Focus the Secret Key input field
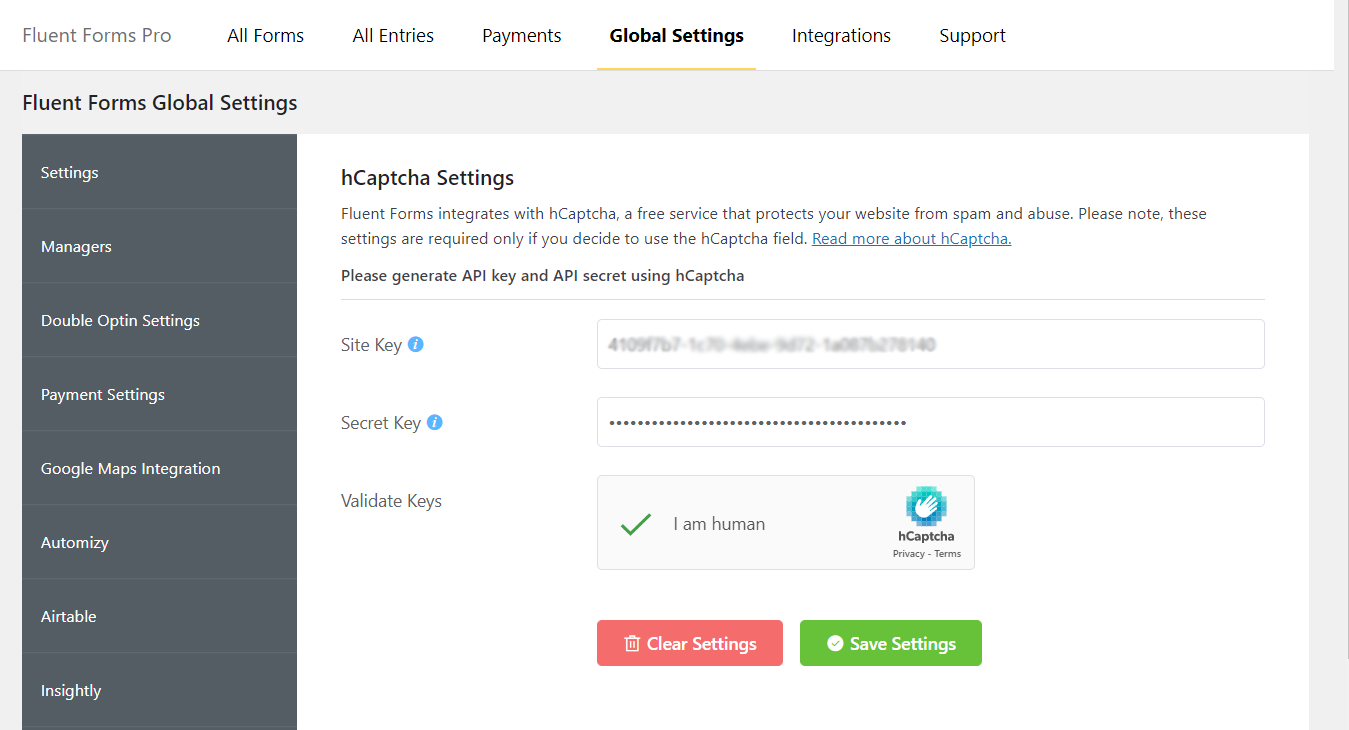Screen dimensions: 1349x730 pyautogui.click(x=930, y=422)
